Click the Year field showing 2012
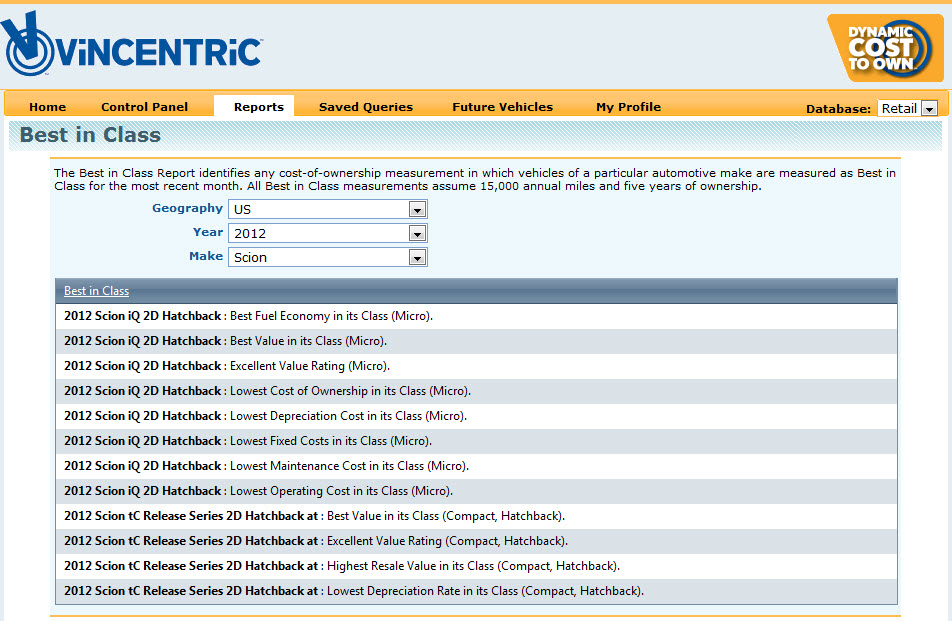This screenshot has width=952, height=621. (327, 233)
